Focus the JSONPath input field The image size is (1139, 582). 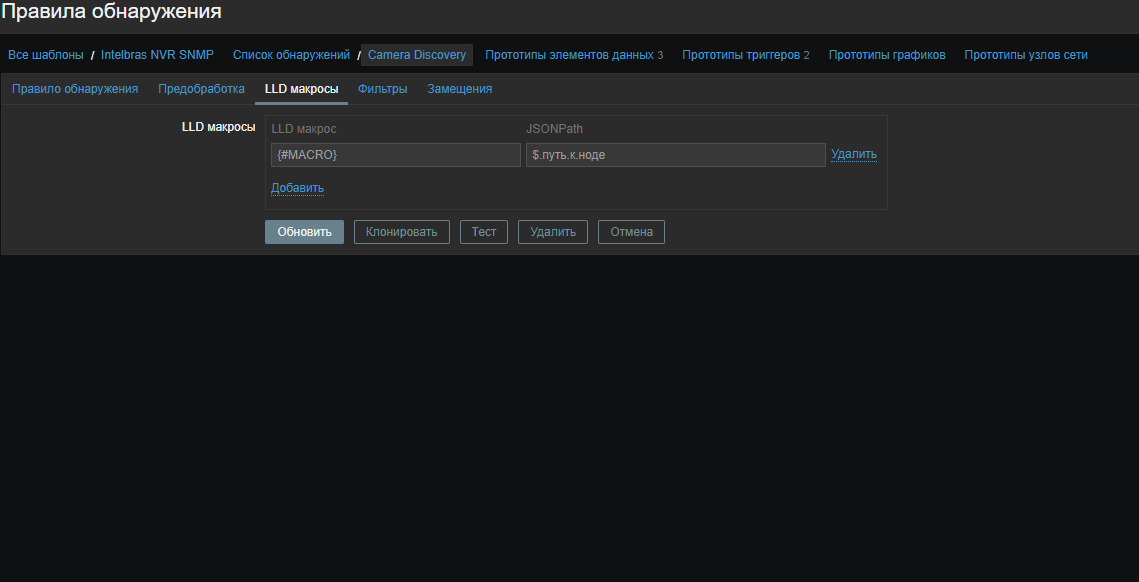(675, 155)
